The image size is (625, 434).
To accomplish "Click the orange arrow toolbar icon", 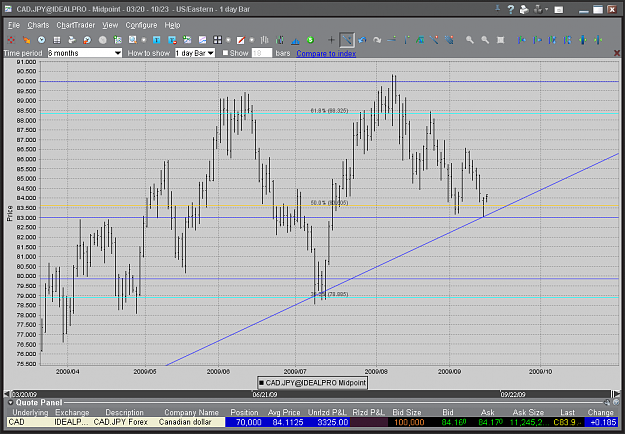I will coord(26,40).
